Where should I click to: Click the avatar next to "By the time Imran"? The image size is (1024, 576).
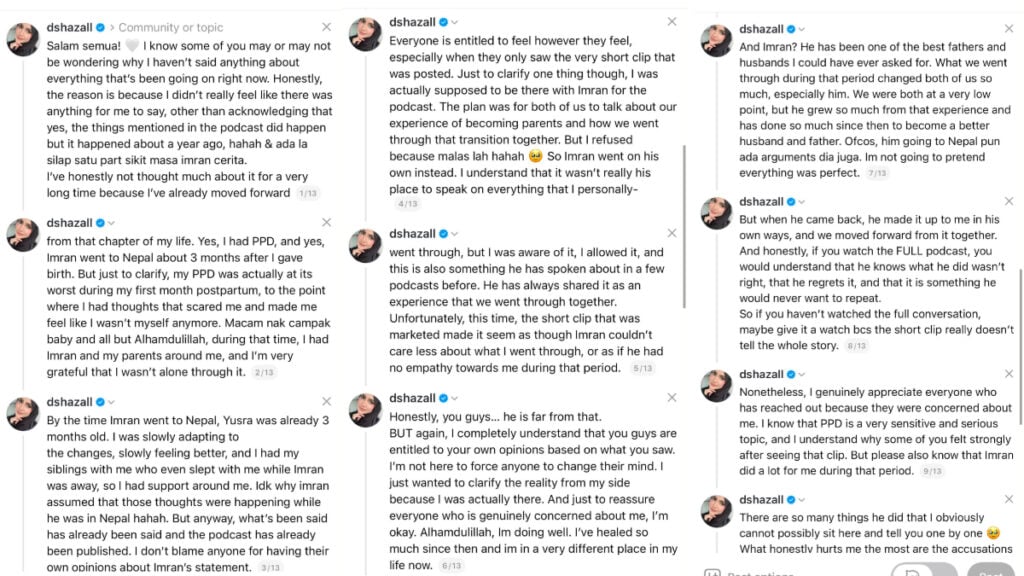[23, 414]
